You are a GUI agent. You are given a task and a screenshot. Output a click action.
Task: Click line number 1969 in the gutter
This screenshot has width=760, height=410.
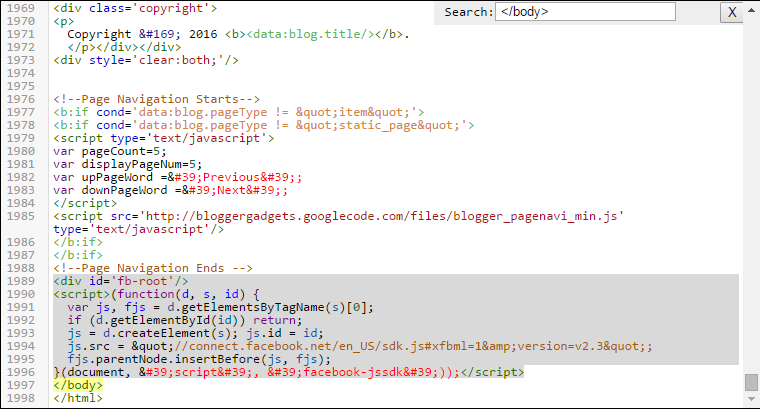point(21,8)
